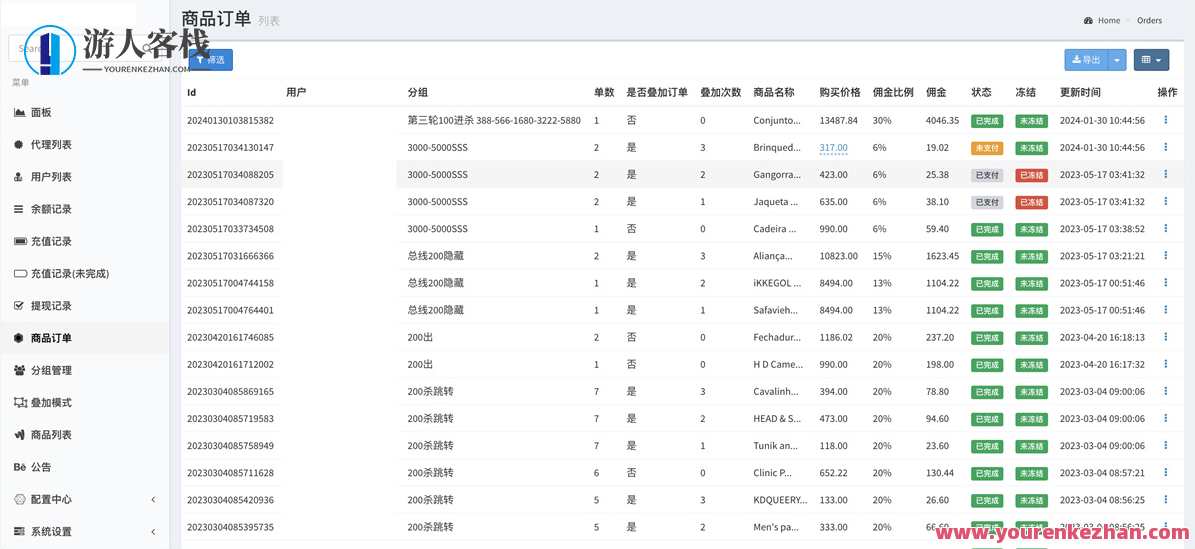Click the 筛选 filter button
The height and width of the screenshot is (549, 1195).
(210, 60)
